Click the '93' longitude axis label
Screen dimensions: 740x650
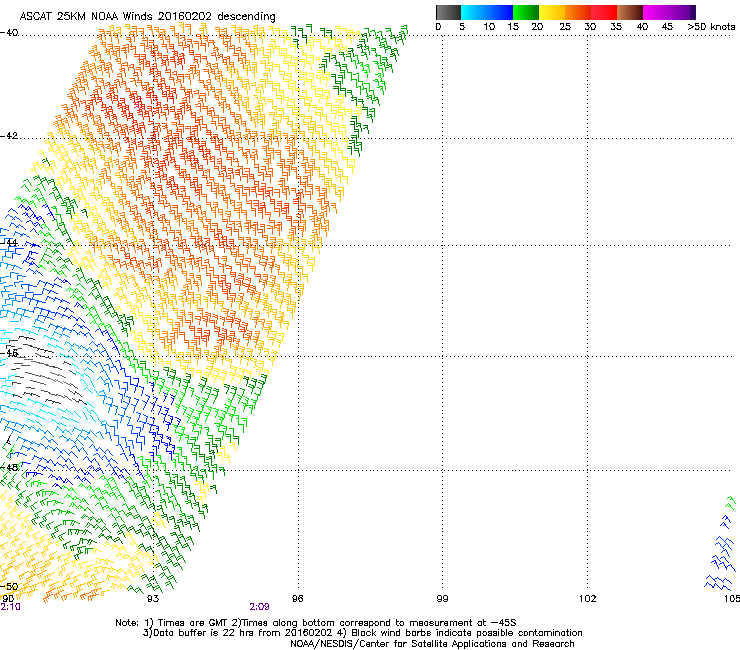[153, 599]
